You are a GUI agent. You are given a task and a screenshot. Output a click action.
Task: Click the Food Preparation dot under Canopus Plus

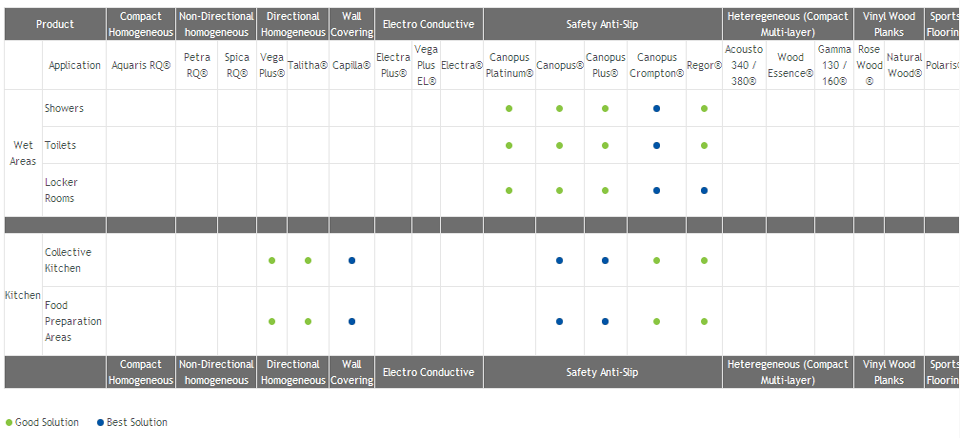pos(605,322)
